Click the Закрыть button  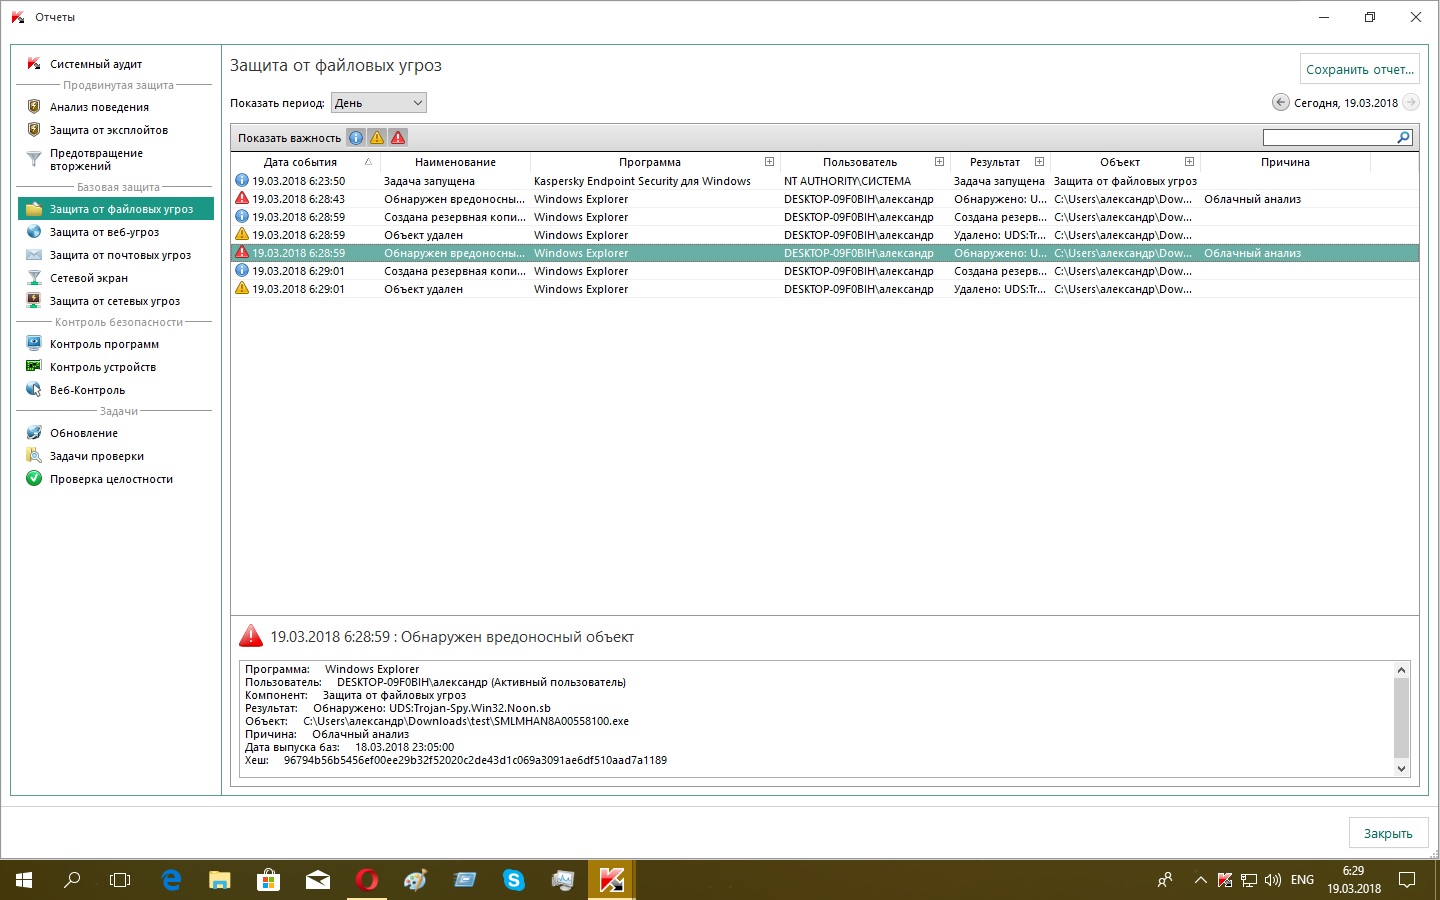(1388, 833)
